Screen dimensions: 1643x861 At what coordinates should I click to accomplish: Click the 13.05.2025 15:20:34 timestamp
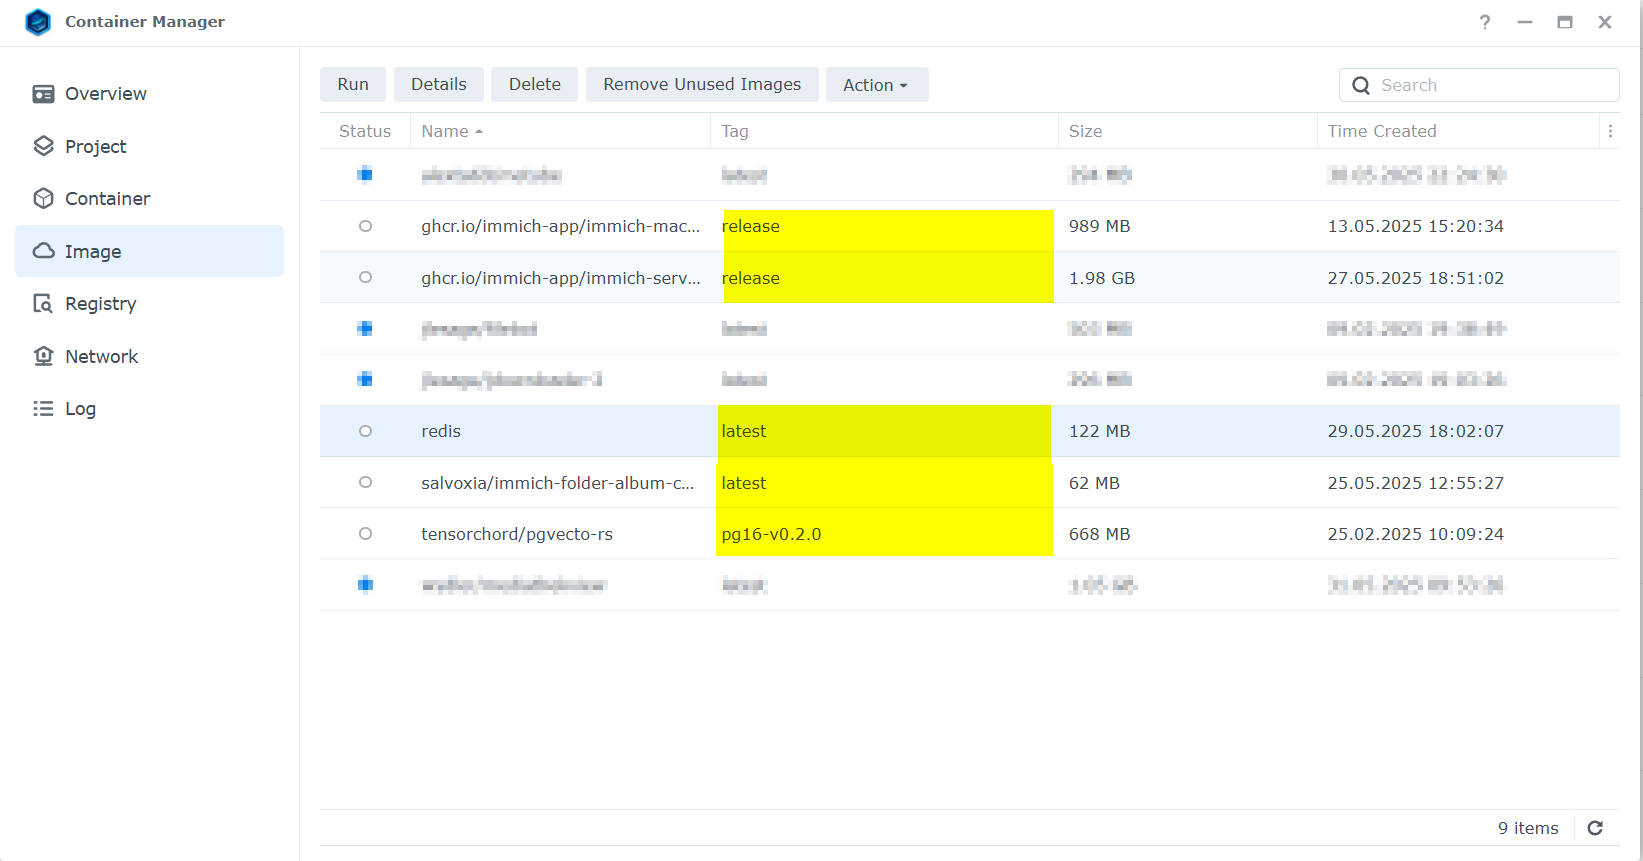1415,226
